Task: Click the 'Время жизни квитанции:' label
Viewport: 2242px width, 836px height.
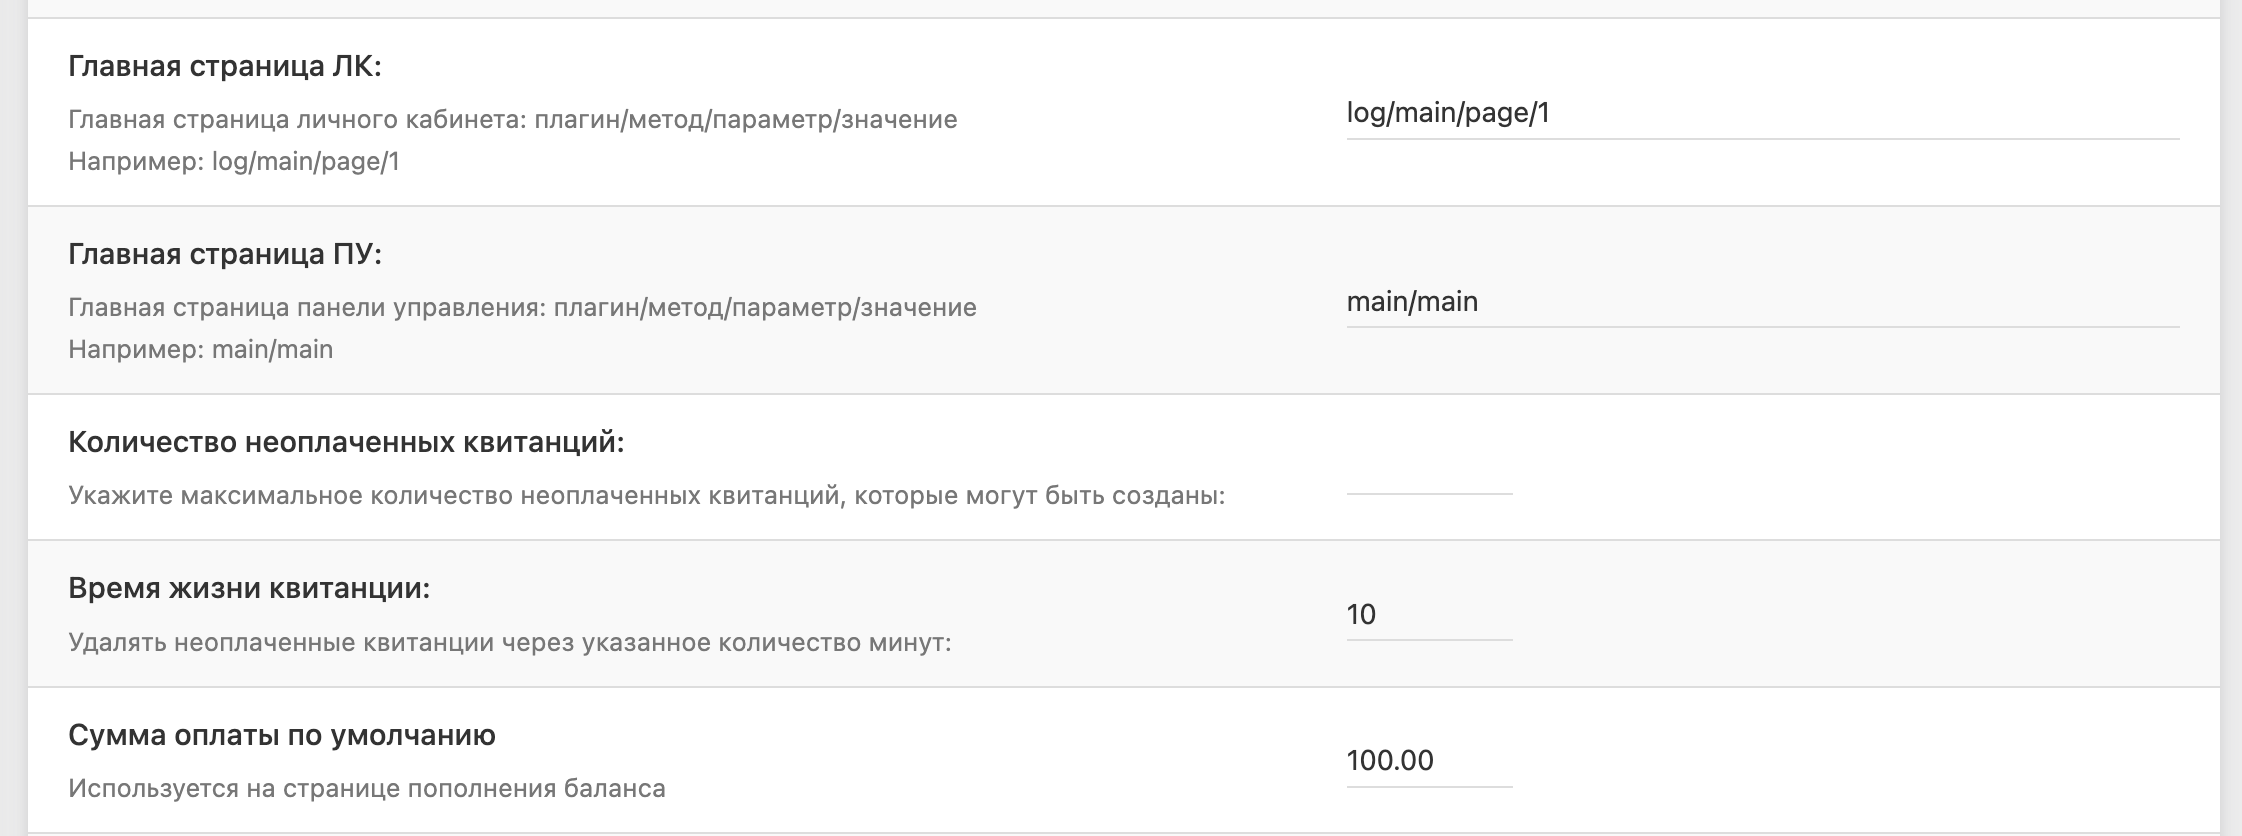Action: click(x=249, y=588)
